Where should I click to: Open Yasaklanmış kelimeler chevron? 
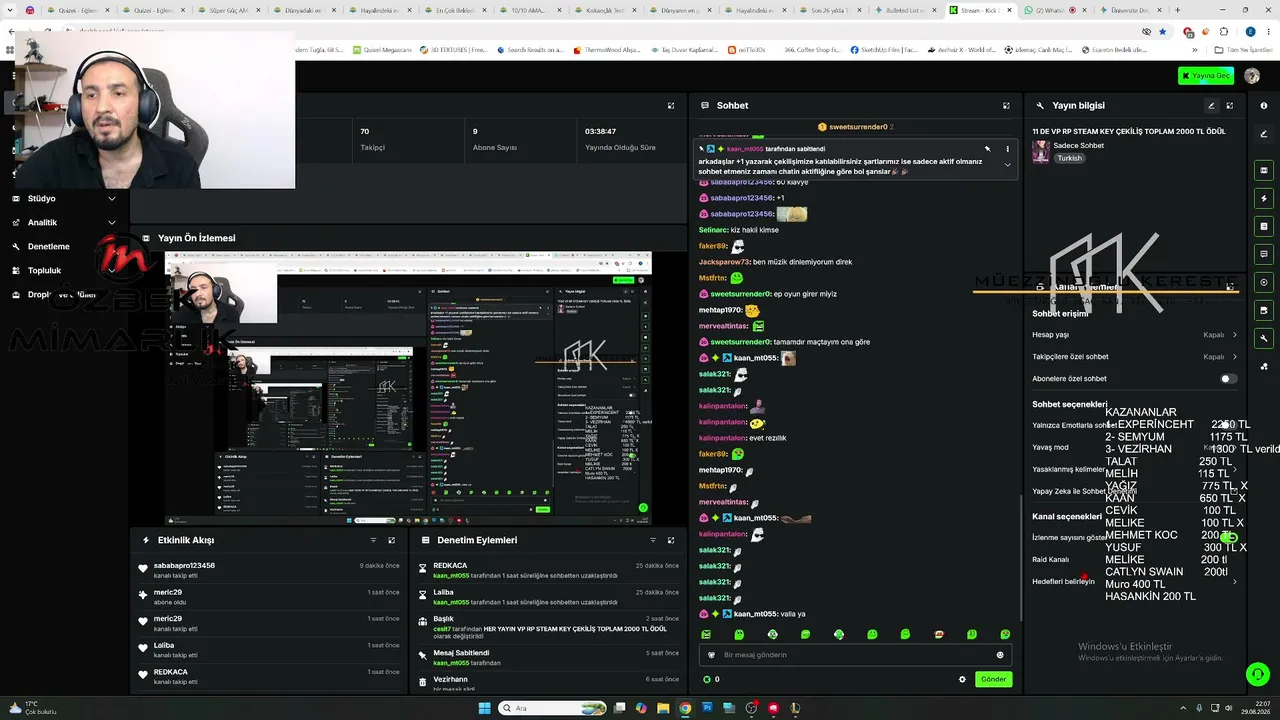click(x=1234, y=469)
